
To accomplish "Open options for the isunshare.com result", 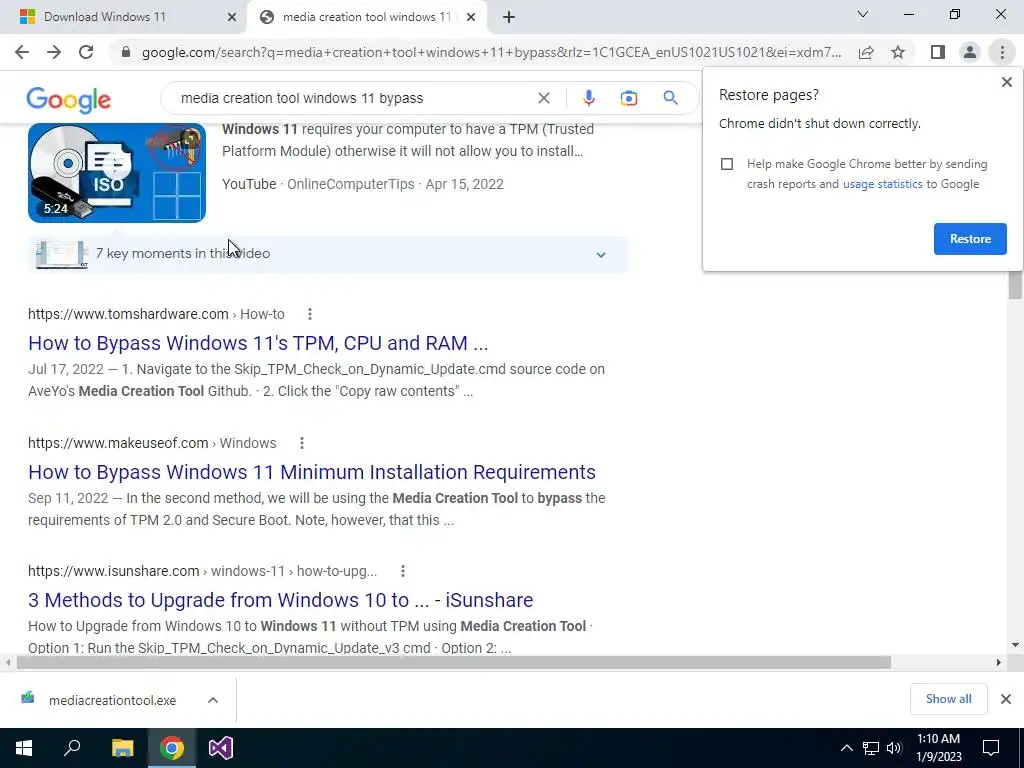I will point(402,571).
